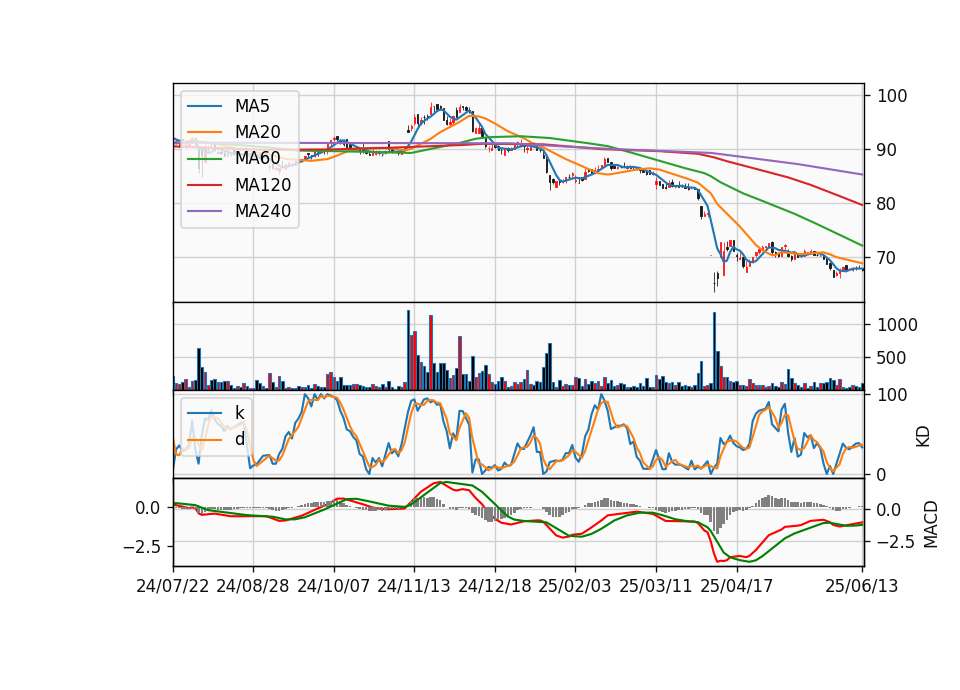The width and height of the screenshot is (960, 690).
Task: Click the red MA120 legend line swatch
Action: tap(204, 185)
